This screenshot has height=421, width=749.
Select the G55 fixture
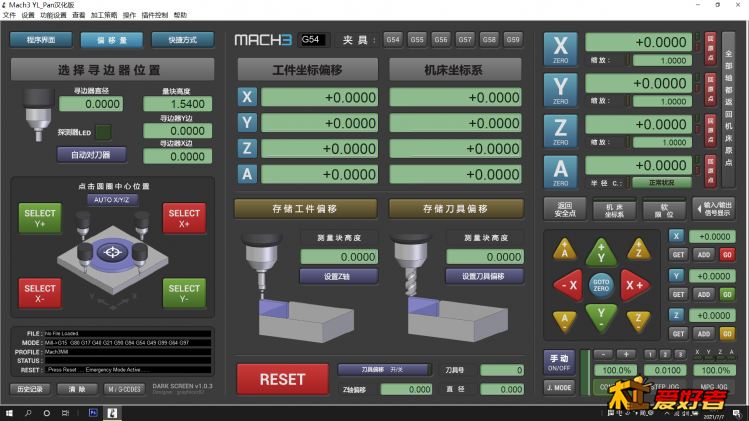tap(417, 40)
